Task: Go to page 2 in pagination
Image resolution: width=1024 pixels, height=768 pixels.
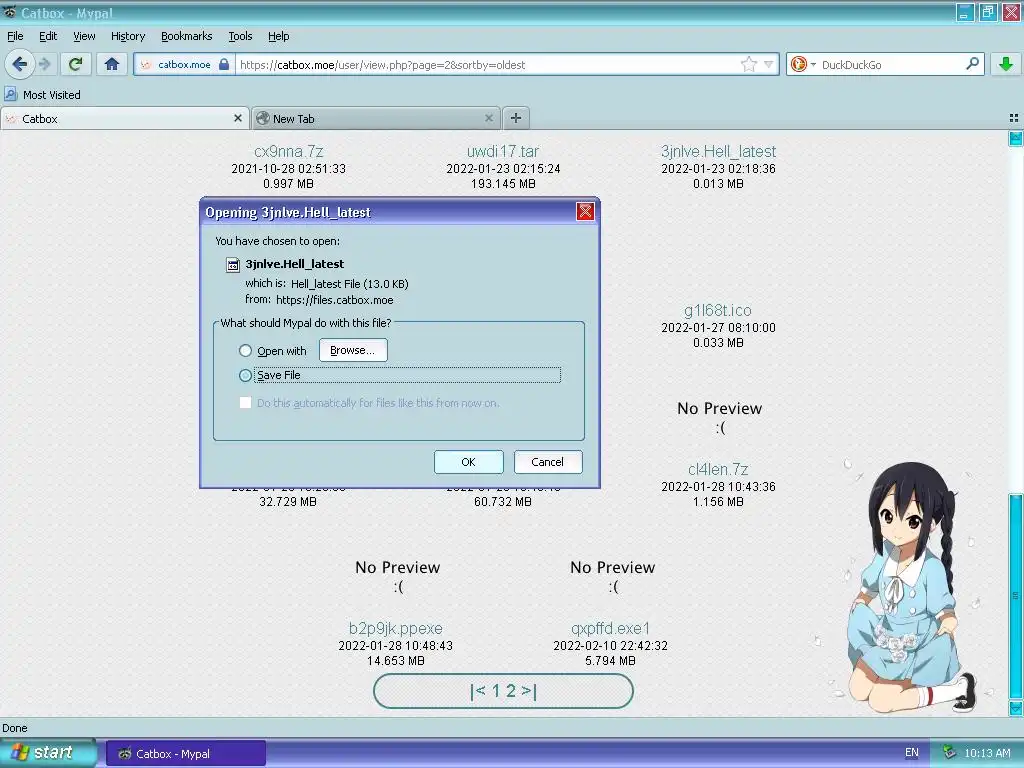Action: pos(511,691)
